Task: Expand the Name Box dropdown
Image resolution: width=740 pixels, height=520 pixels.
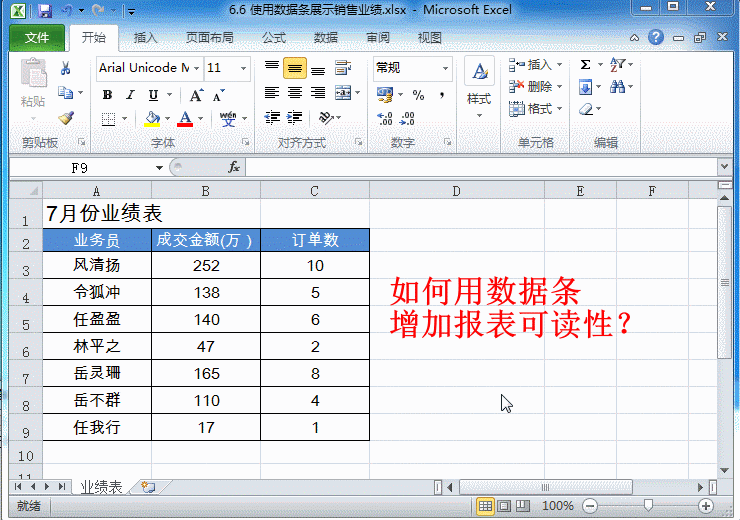Action: [x=160, y=168]
